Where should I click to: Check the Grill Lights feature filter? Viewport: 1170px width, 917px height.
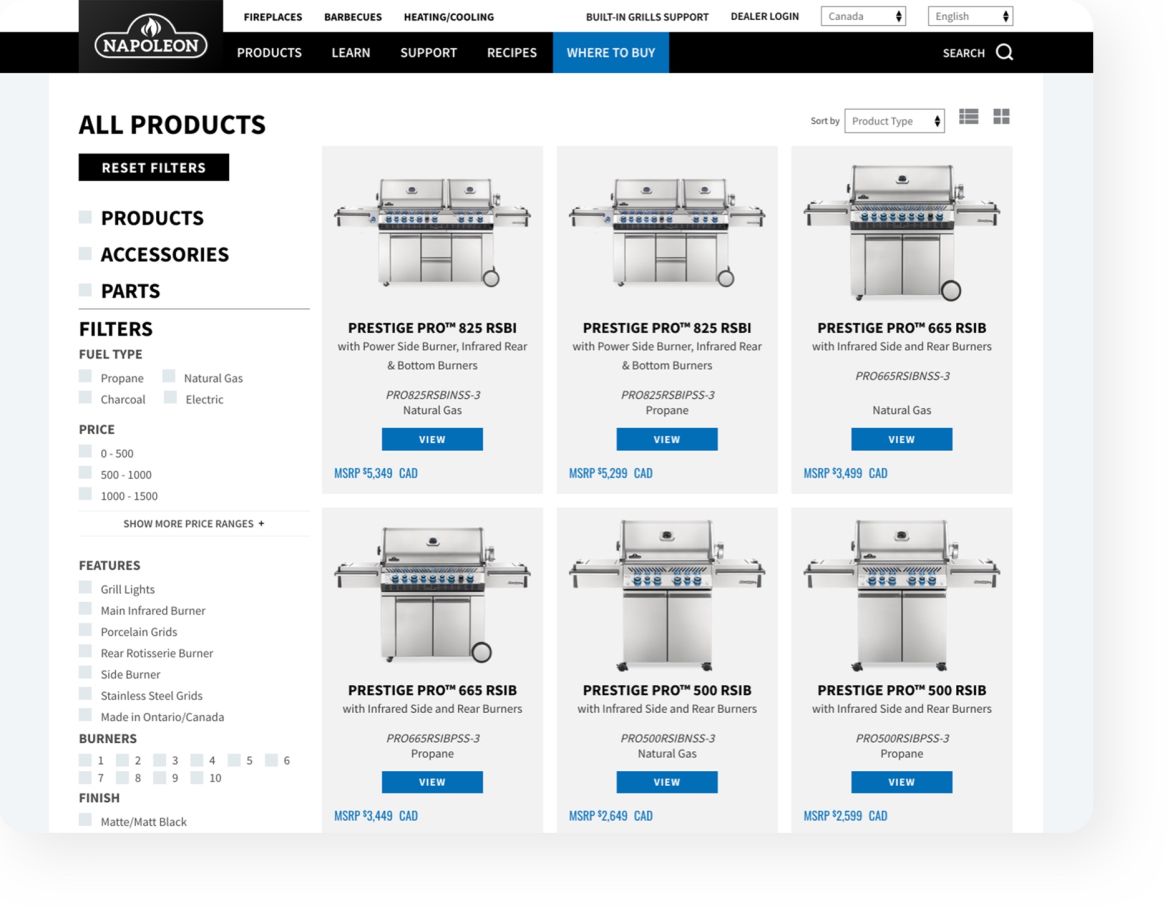[85, 588]
